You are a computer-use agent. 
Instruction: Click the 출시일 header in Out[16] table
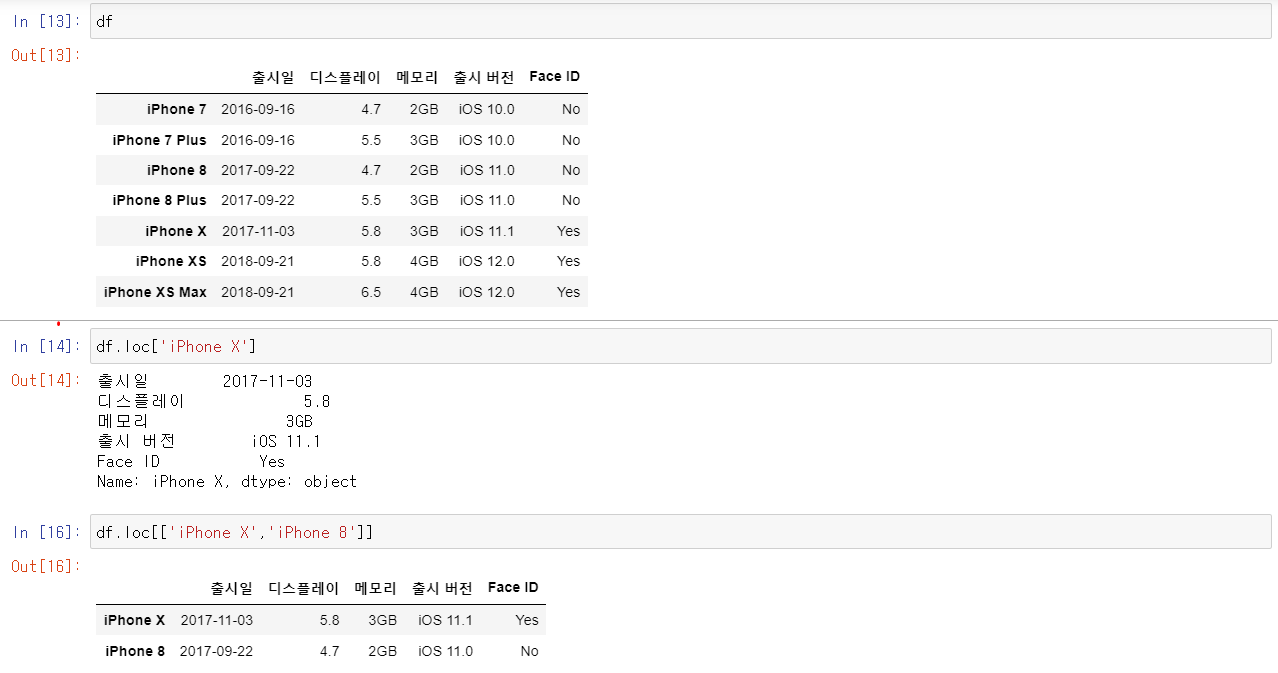231,588
